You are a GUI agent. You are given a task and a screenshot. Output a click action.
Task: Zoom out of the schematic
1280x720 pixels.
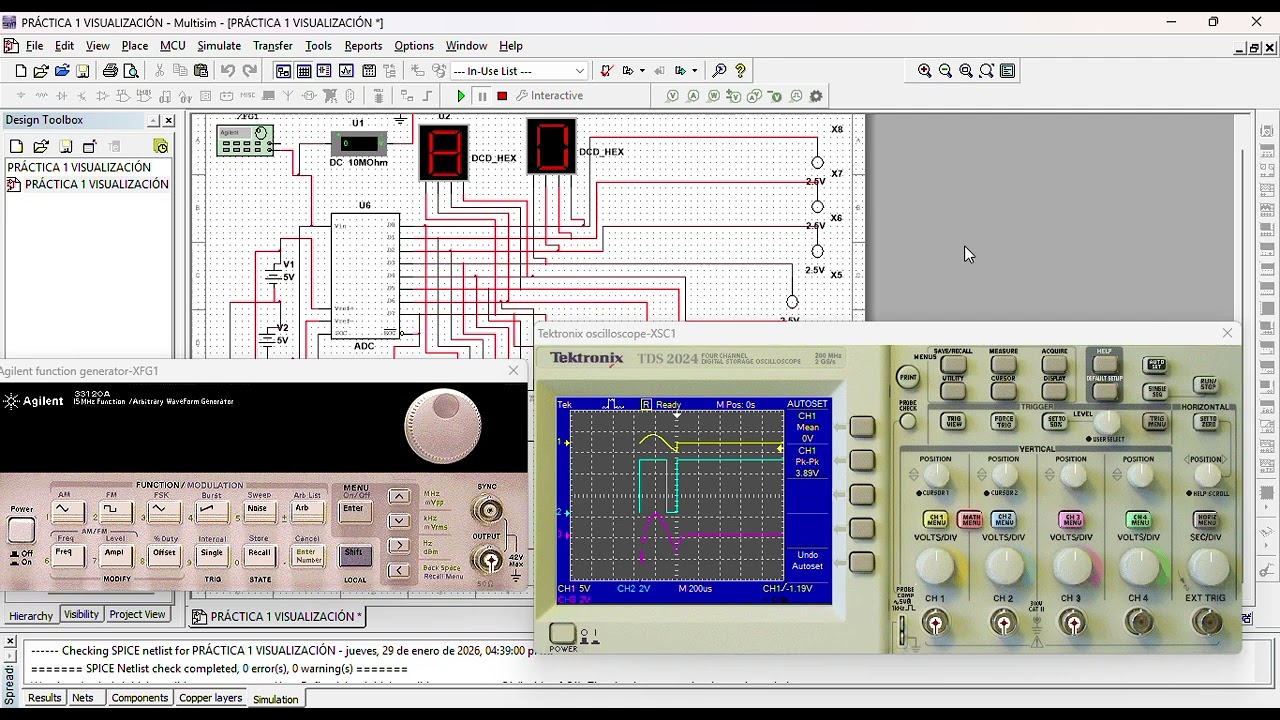point(945,71)
